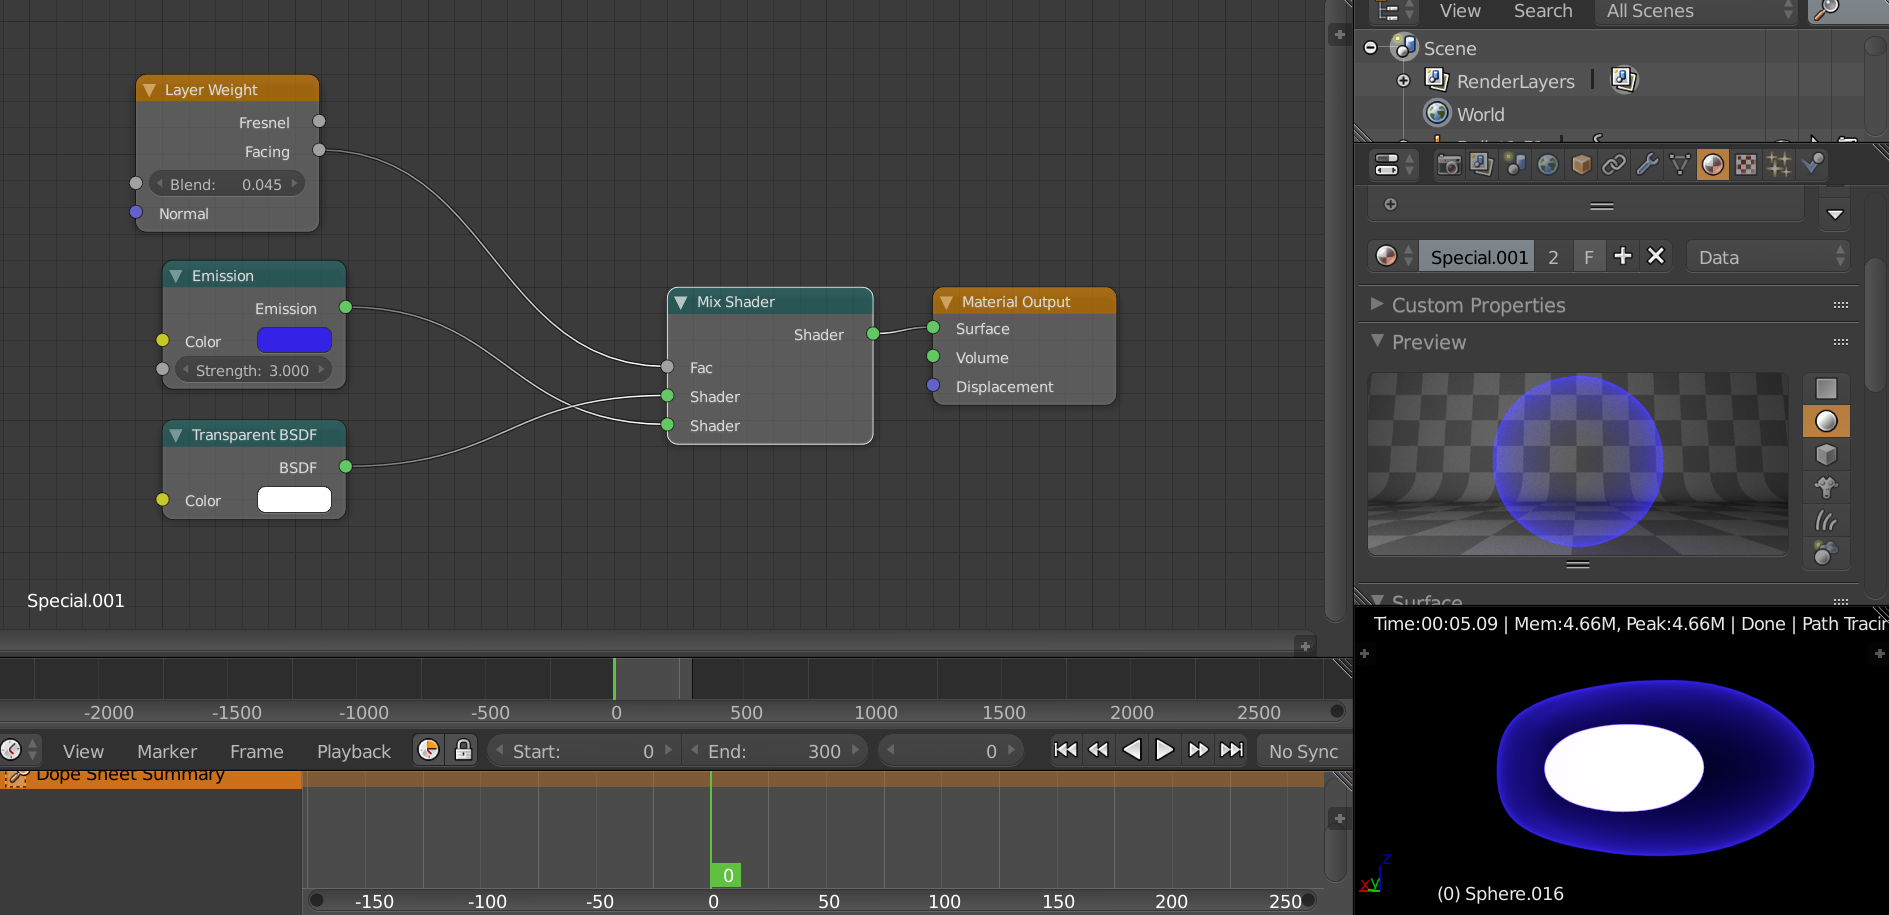Jump to next keyframe
Image resolution: width=1889 pixels, height=915 pixels.
1197,750
